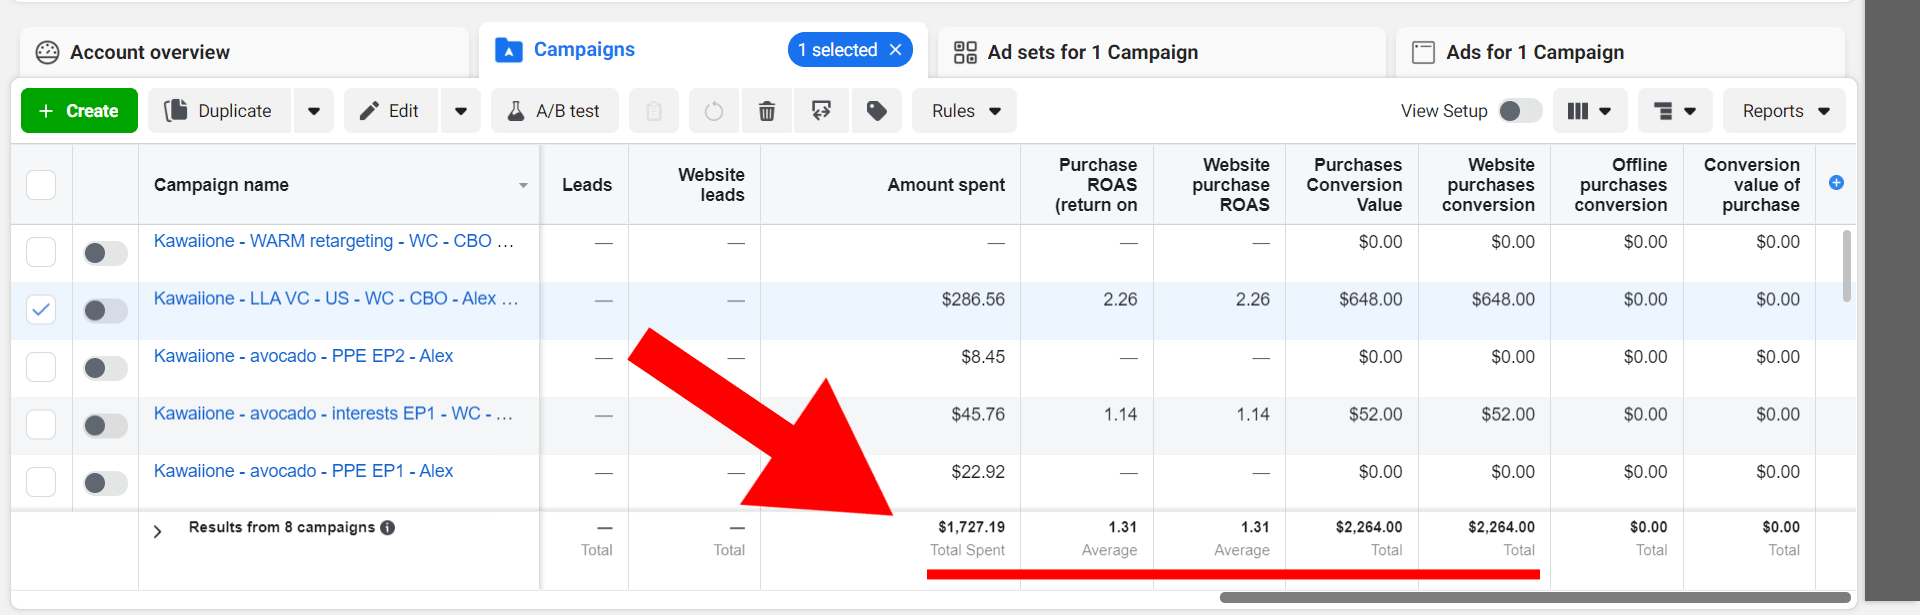
Task: Click the green Create button
Action: 79,111
